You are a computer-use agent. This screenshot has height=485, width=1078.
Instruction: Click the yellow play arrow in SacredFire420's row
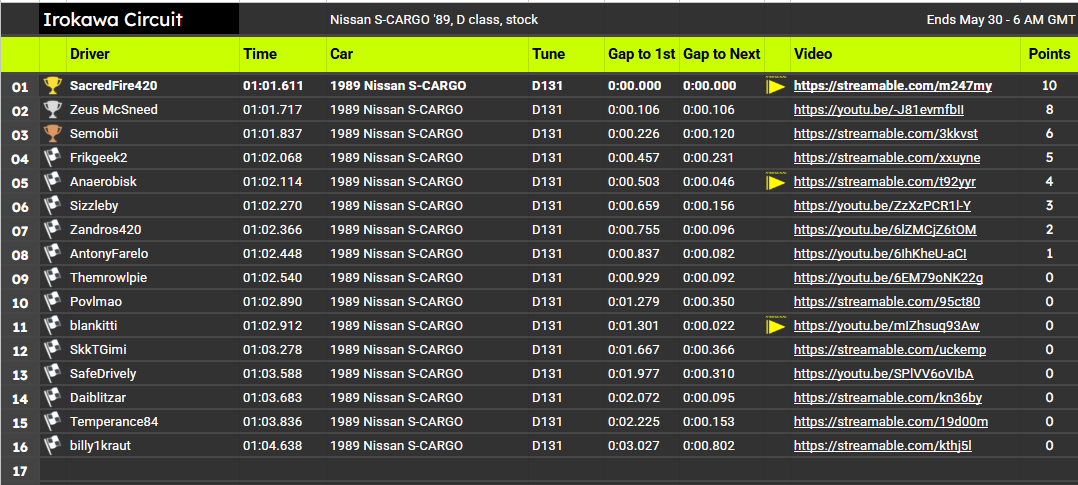pyautogui.click(x=776, y=86)
